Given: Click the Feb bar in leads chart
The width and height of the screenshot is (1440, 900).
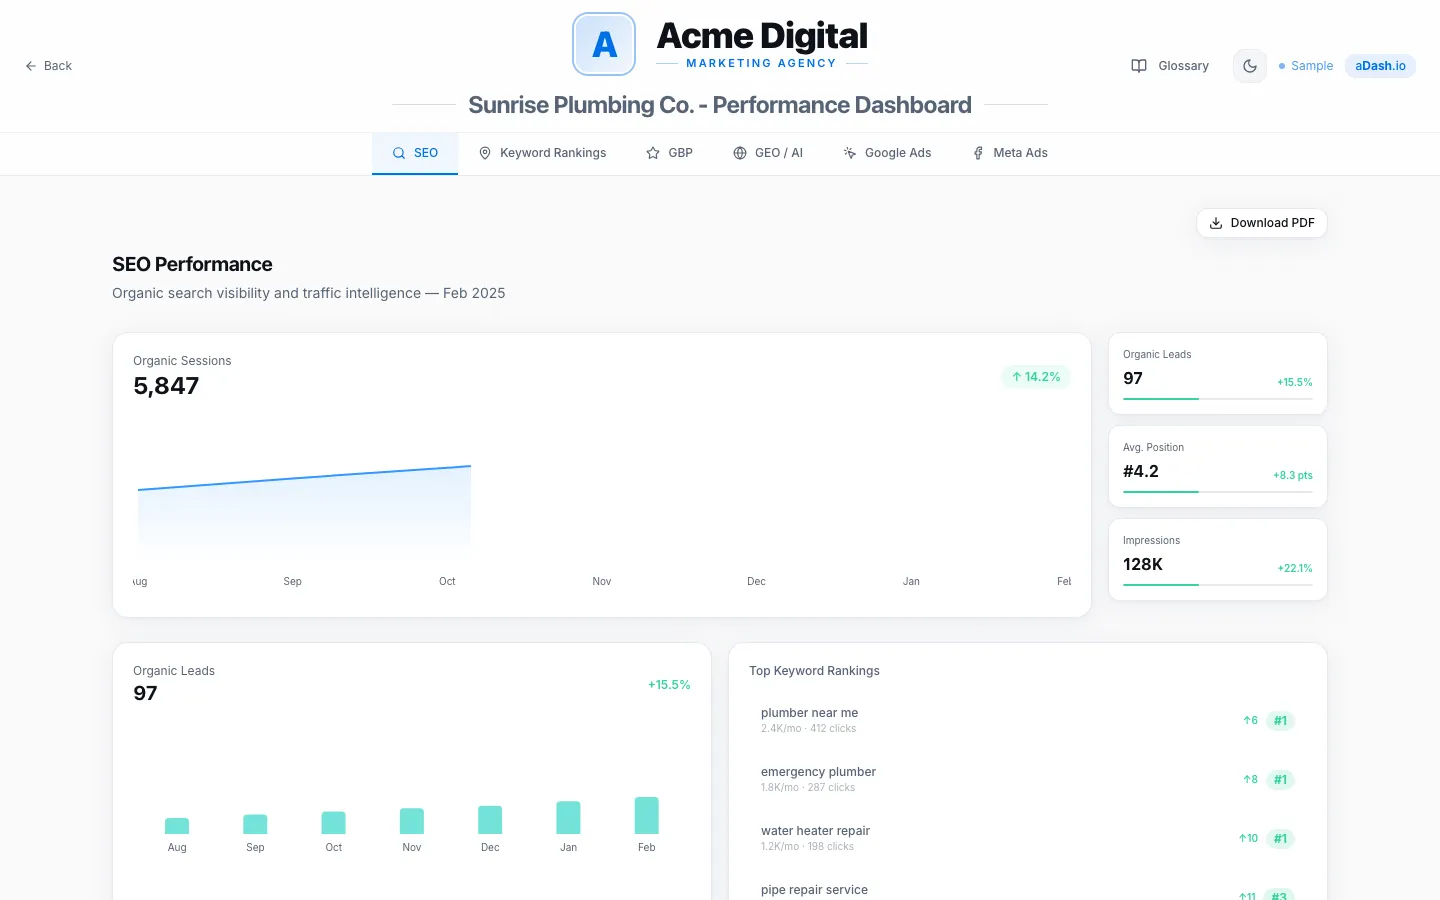Looking at the screenshot, I should pyautogui.click(x=647, y=816).
